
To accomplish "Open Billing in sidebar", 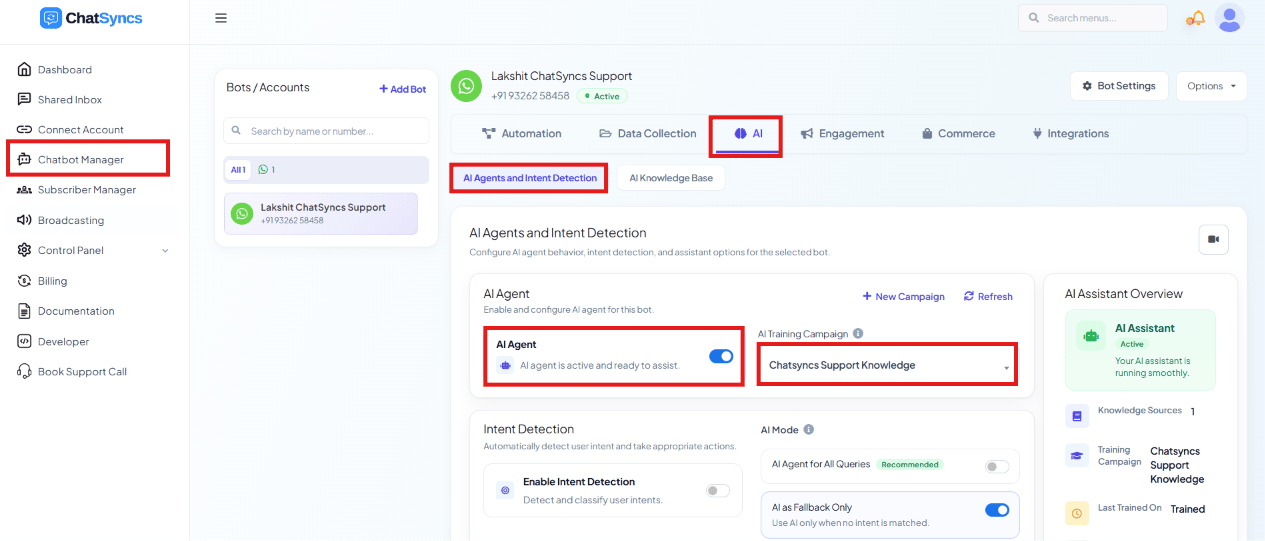I will 53,281.
